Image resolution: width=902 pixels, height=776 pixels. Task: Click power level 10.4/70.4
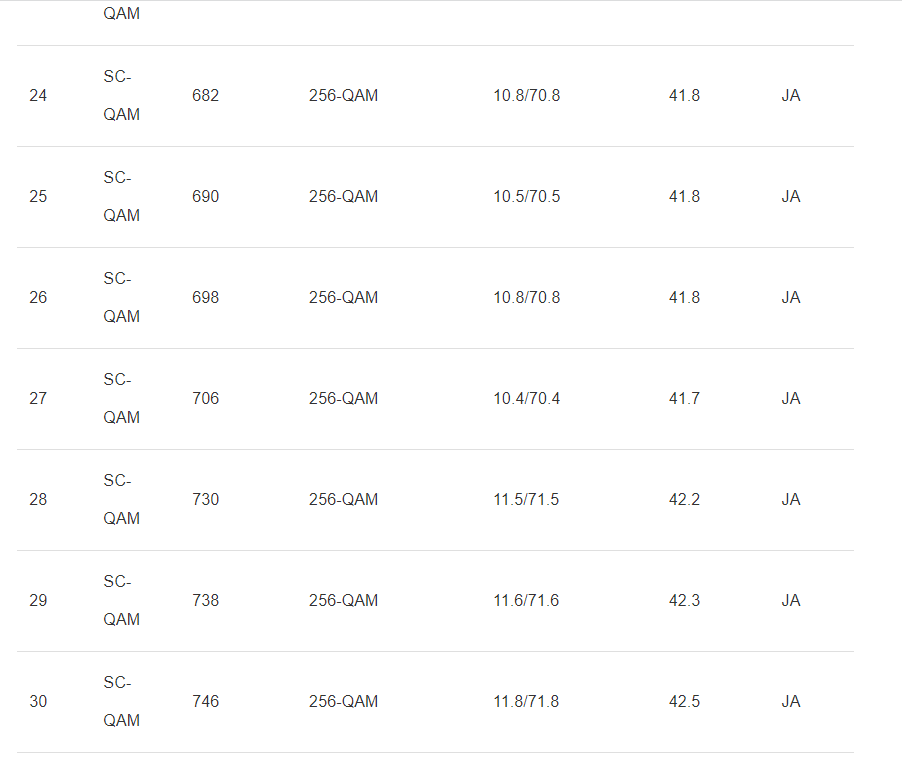(x=526, y=399)
